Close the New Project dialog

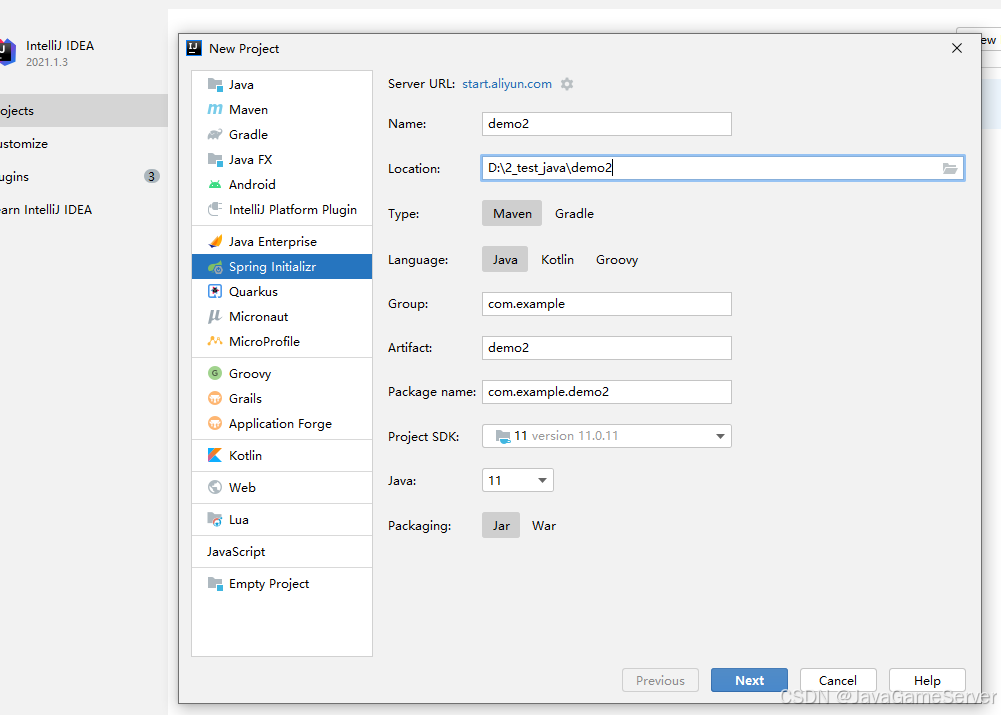[956, 49]
